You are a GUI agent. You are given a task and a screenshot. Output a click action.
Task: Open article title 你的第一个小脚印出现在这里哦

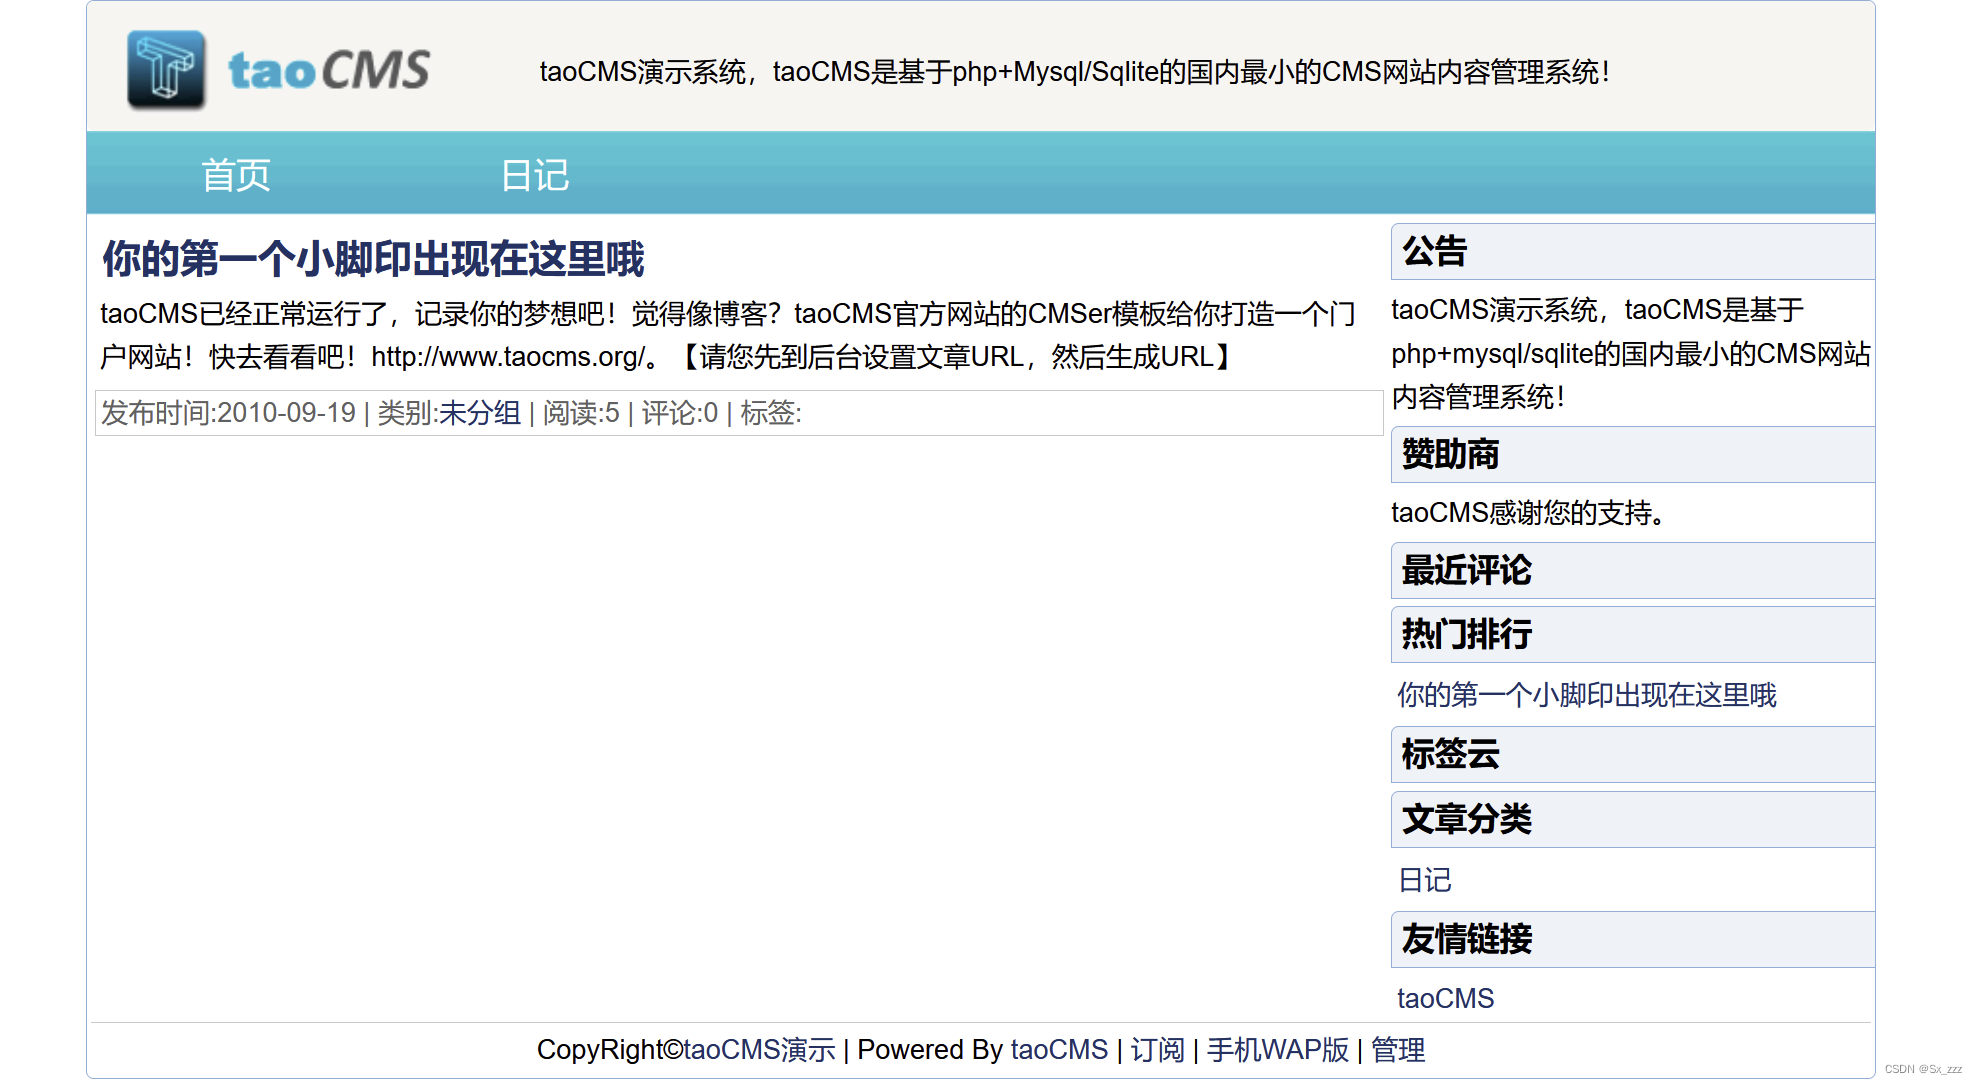[373, 259]
